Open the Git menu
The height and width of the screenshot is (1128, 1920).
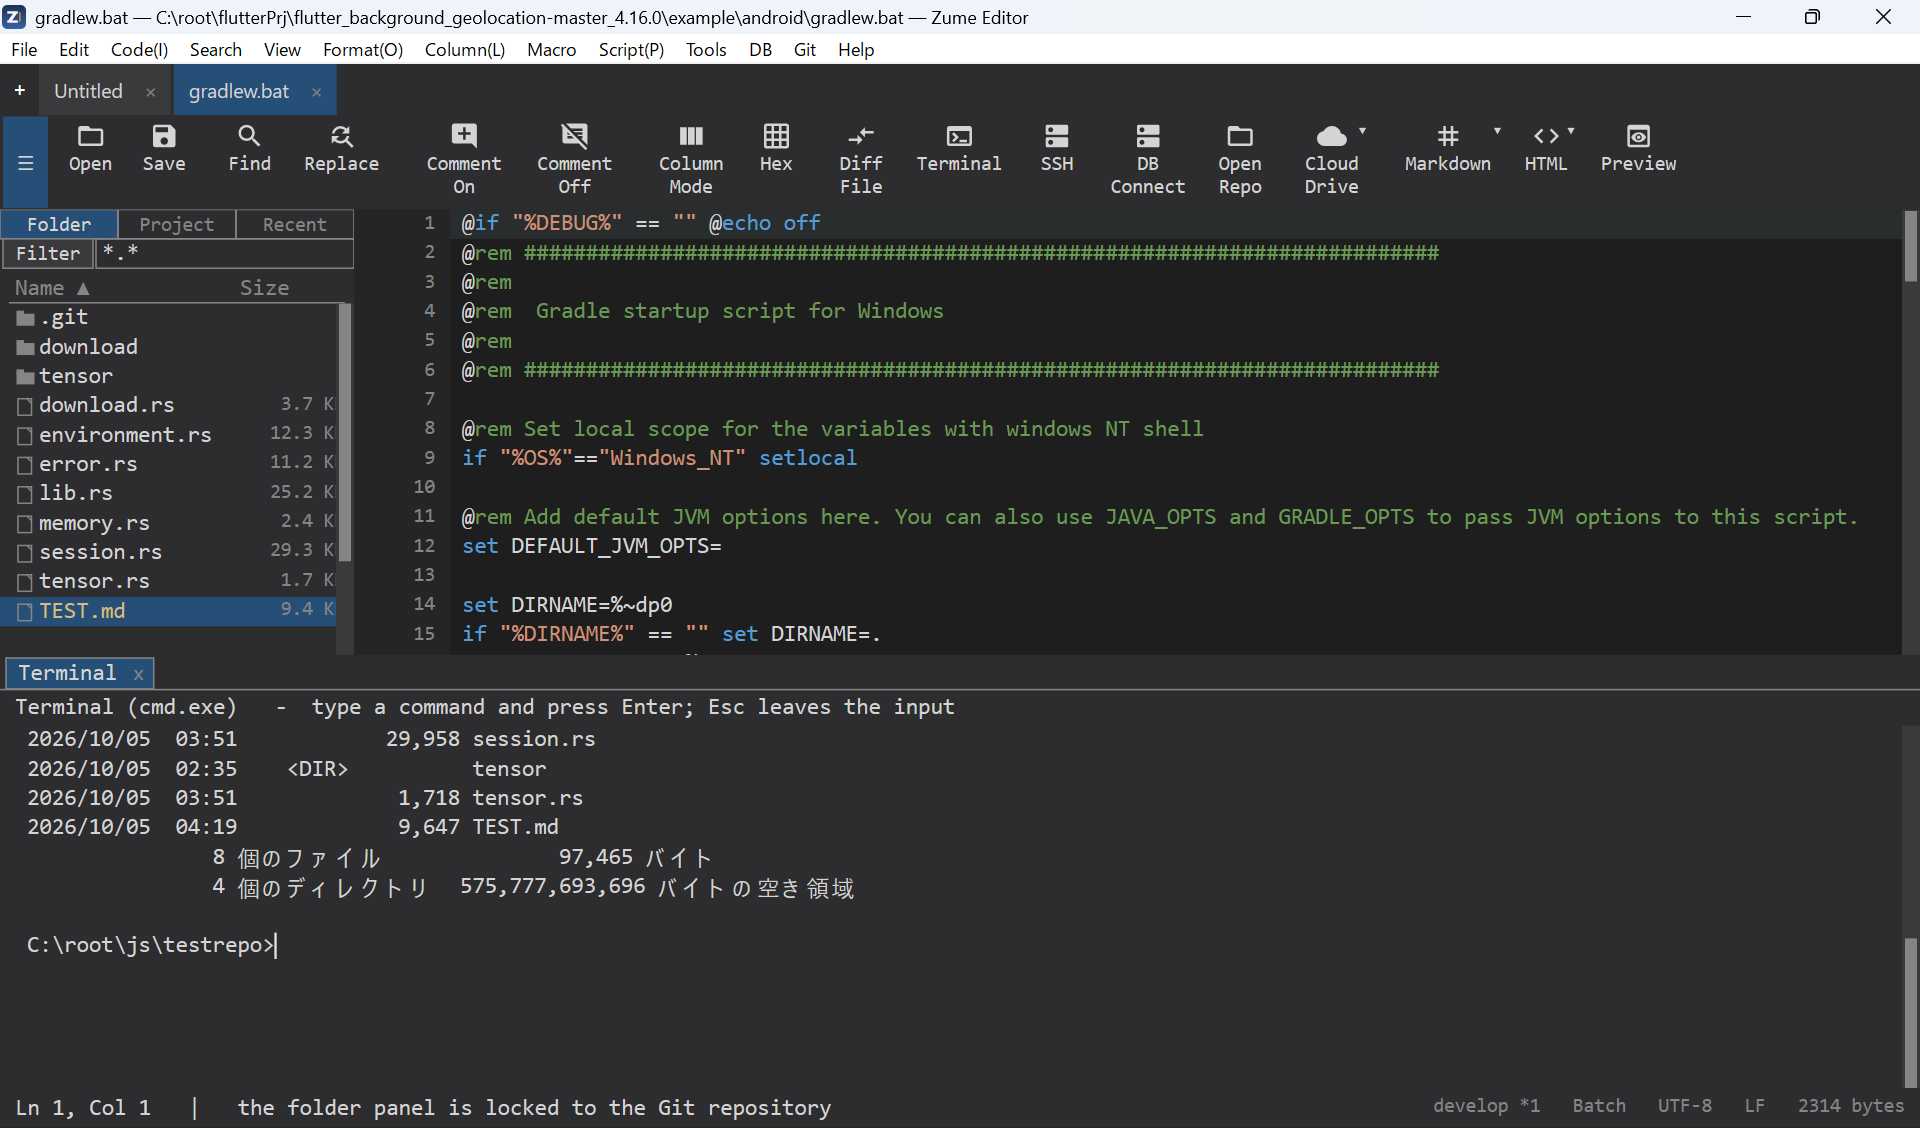coord(805,49)
